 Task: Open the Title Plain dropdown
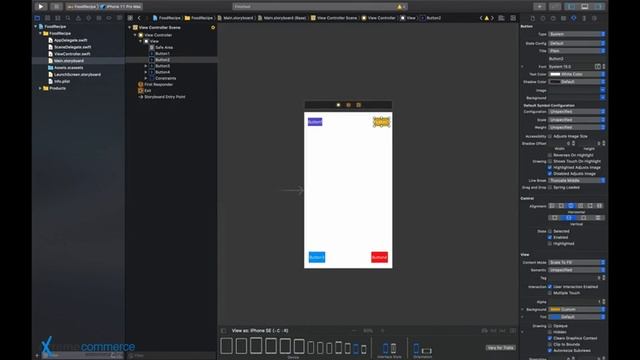click(576, 51)
